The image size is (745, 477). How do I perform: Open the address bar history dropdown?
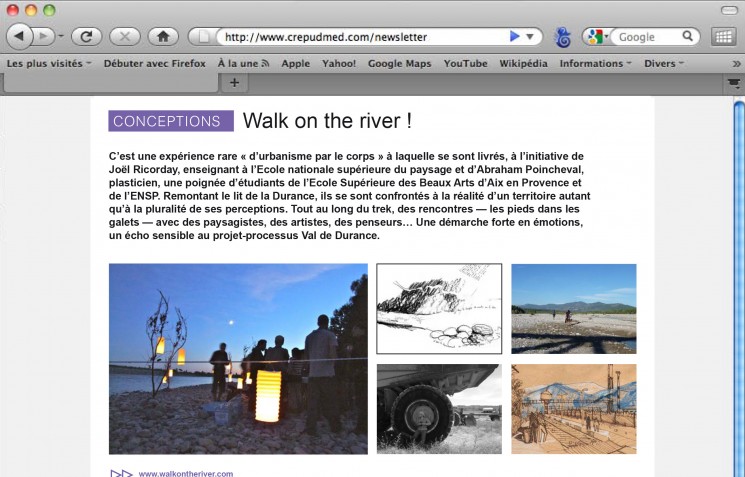point(530,37)
